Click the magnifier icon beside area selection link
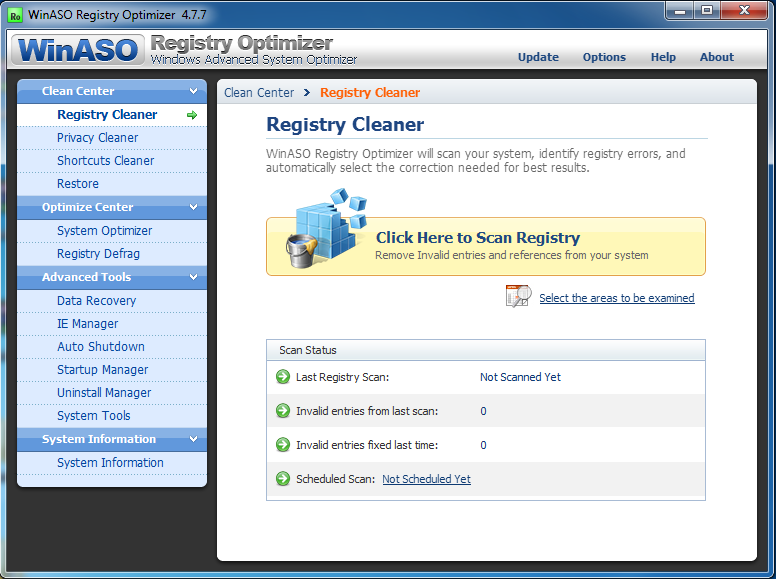The width and height of the screenshot is (776, 579). [518, 296]
